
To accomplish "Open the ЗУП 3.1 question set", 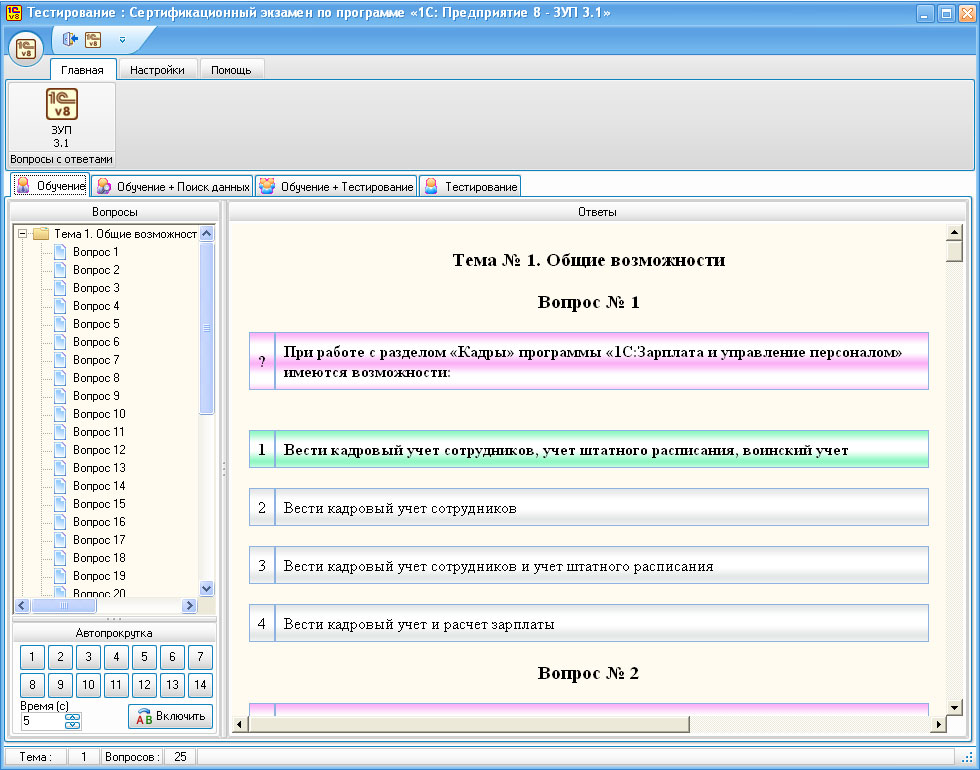I will pos(61,116).
